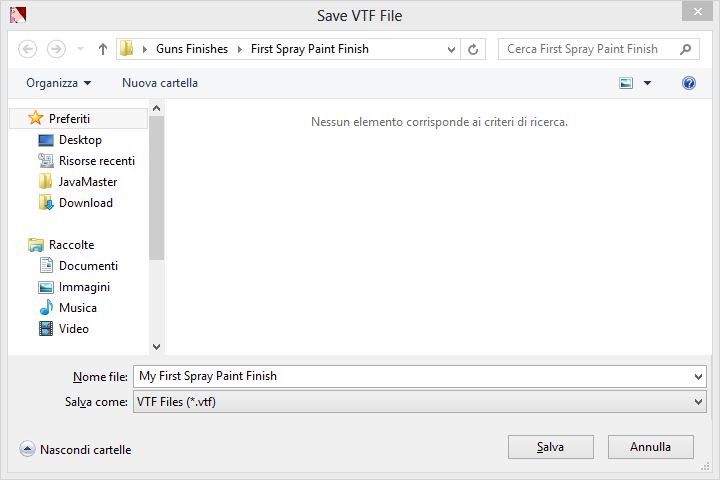The image size is (720, 480).
Task: Select Desktop in the sidebar
Action: coord(80,140)
